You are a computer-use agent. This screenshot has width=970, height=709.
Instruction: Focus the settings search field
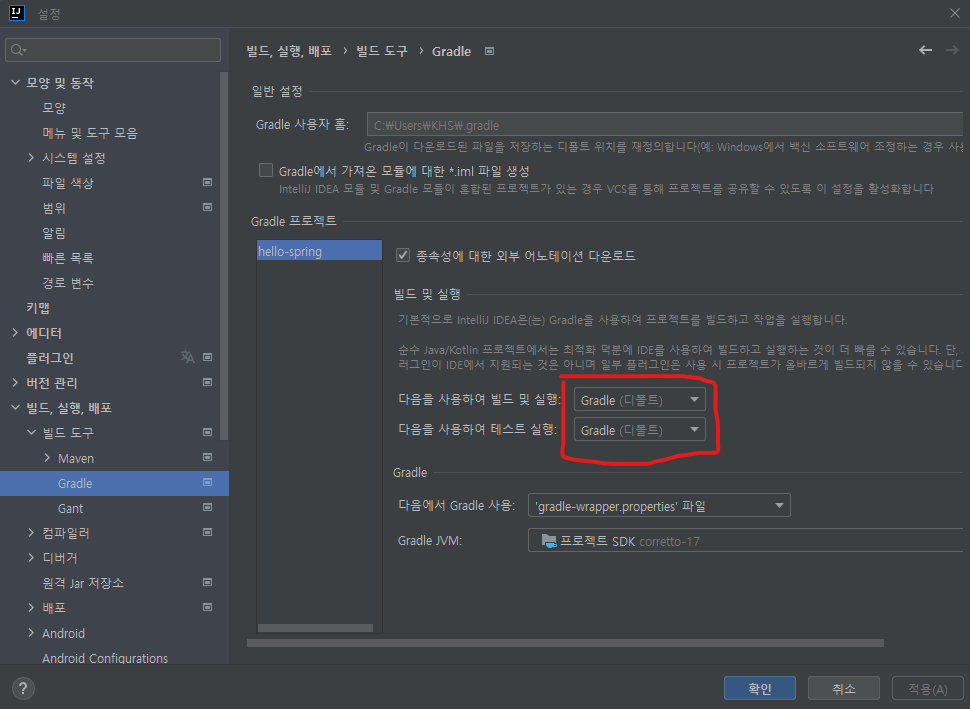pos(113,50)
